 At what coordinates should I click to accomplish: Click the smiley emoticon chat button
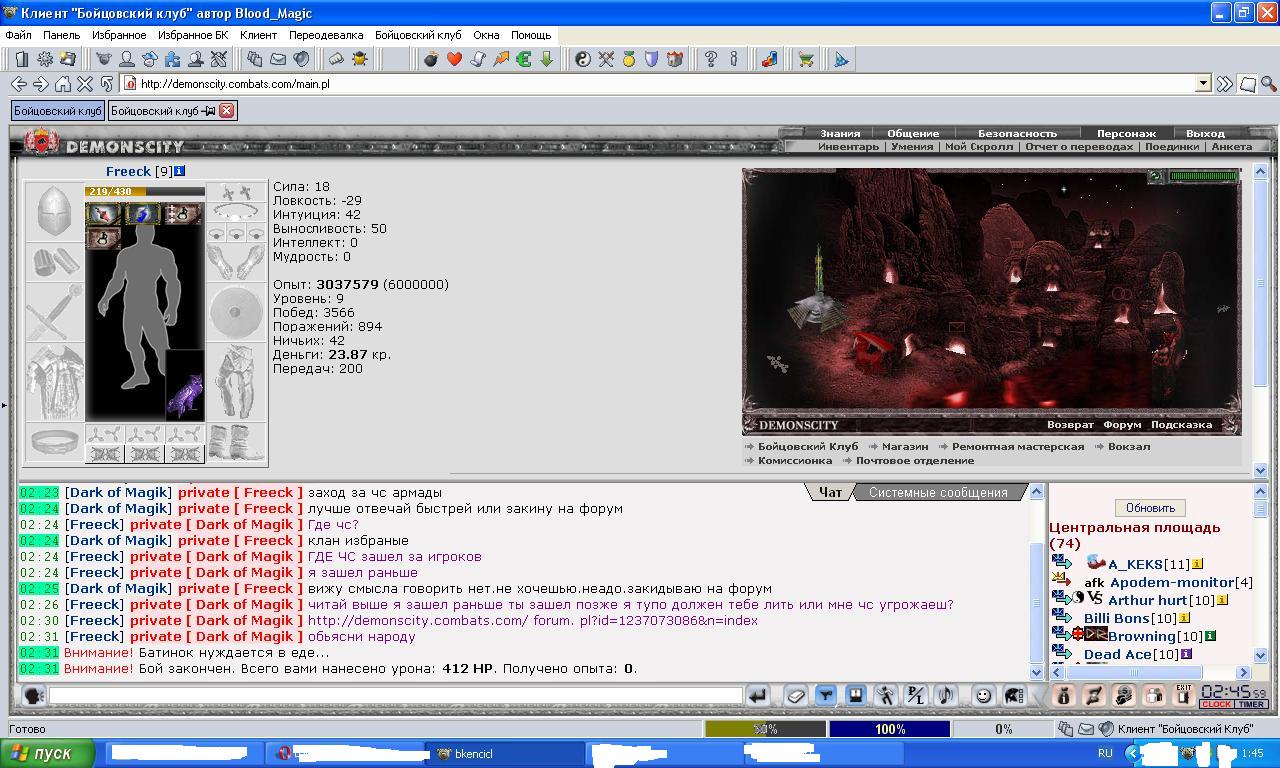click(x=983, y=695)
